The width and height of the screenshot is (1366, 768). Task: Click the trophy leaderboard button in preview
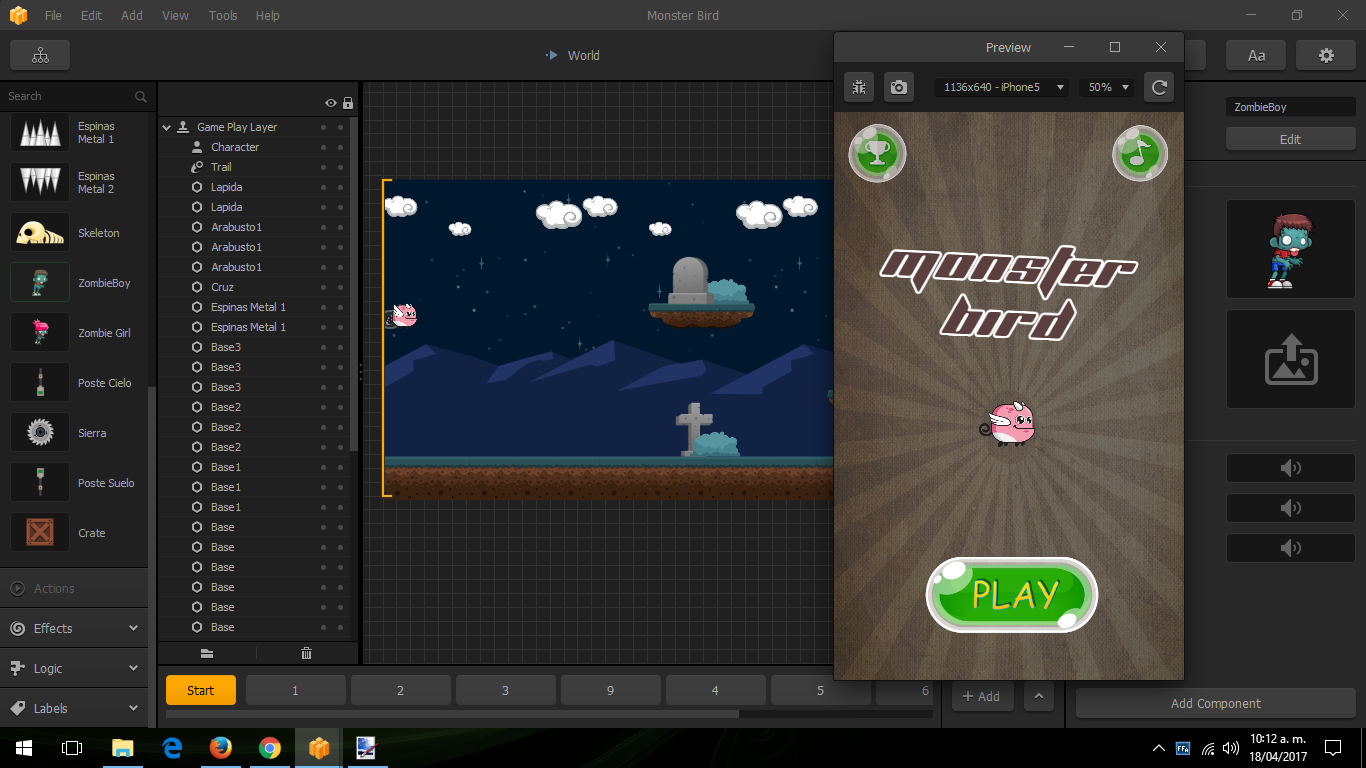tap(877, 153)
